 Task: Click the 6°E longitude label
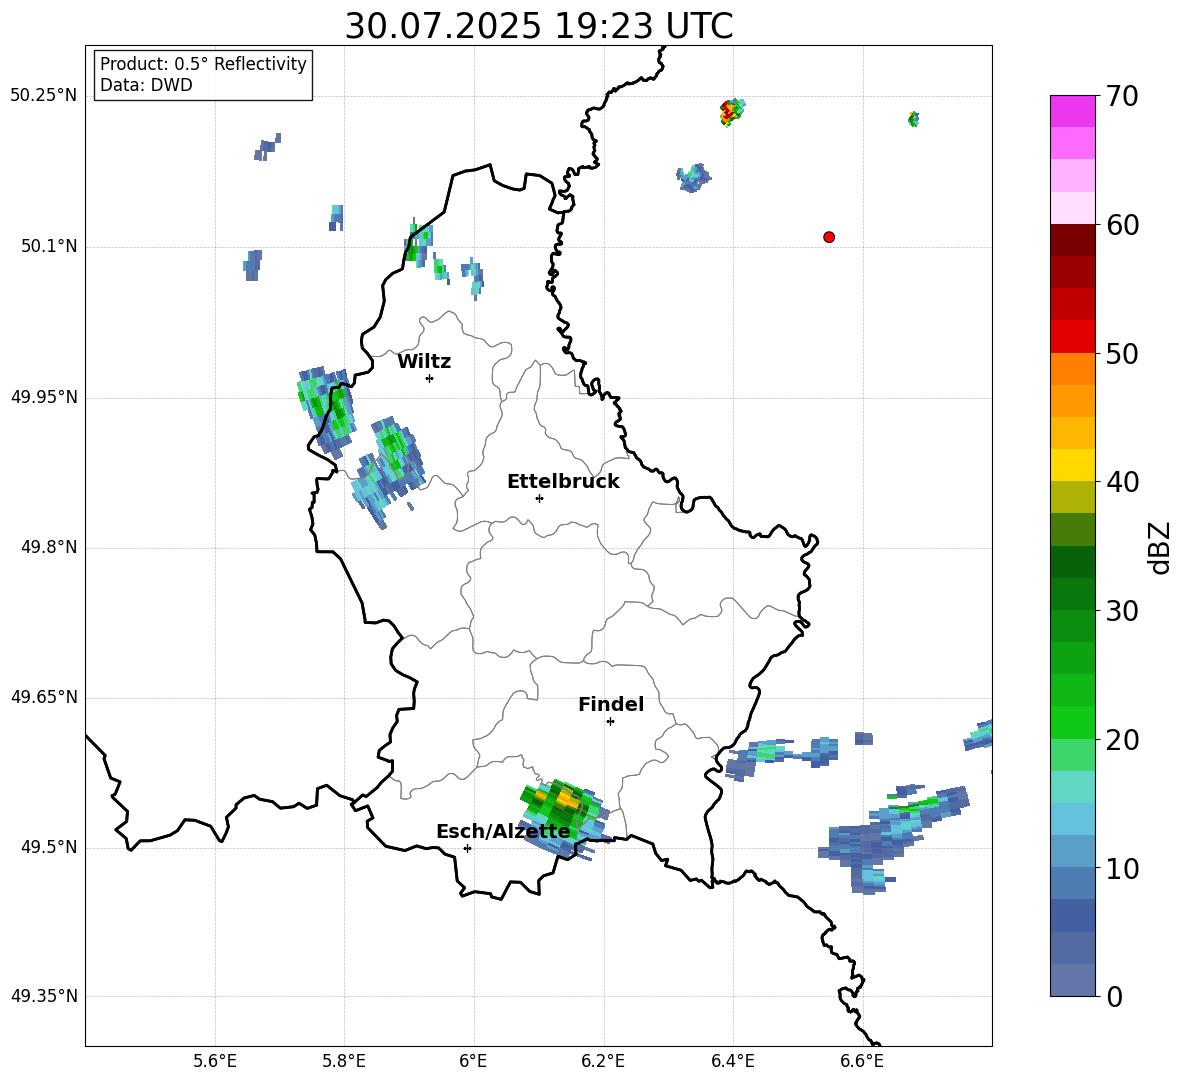[x=473, y=1061]
